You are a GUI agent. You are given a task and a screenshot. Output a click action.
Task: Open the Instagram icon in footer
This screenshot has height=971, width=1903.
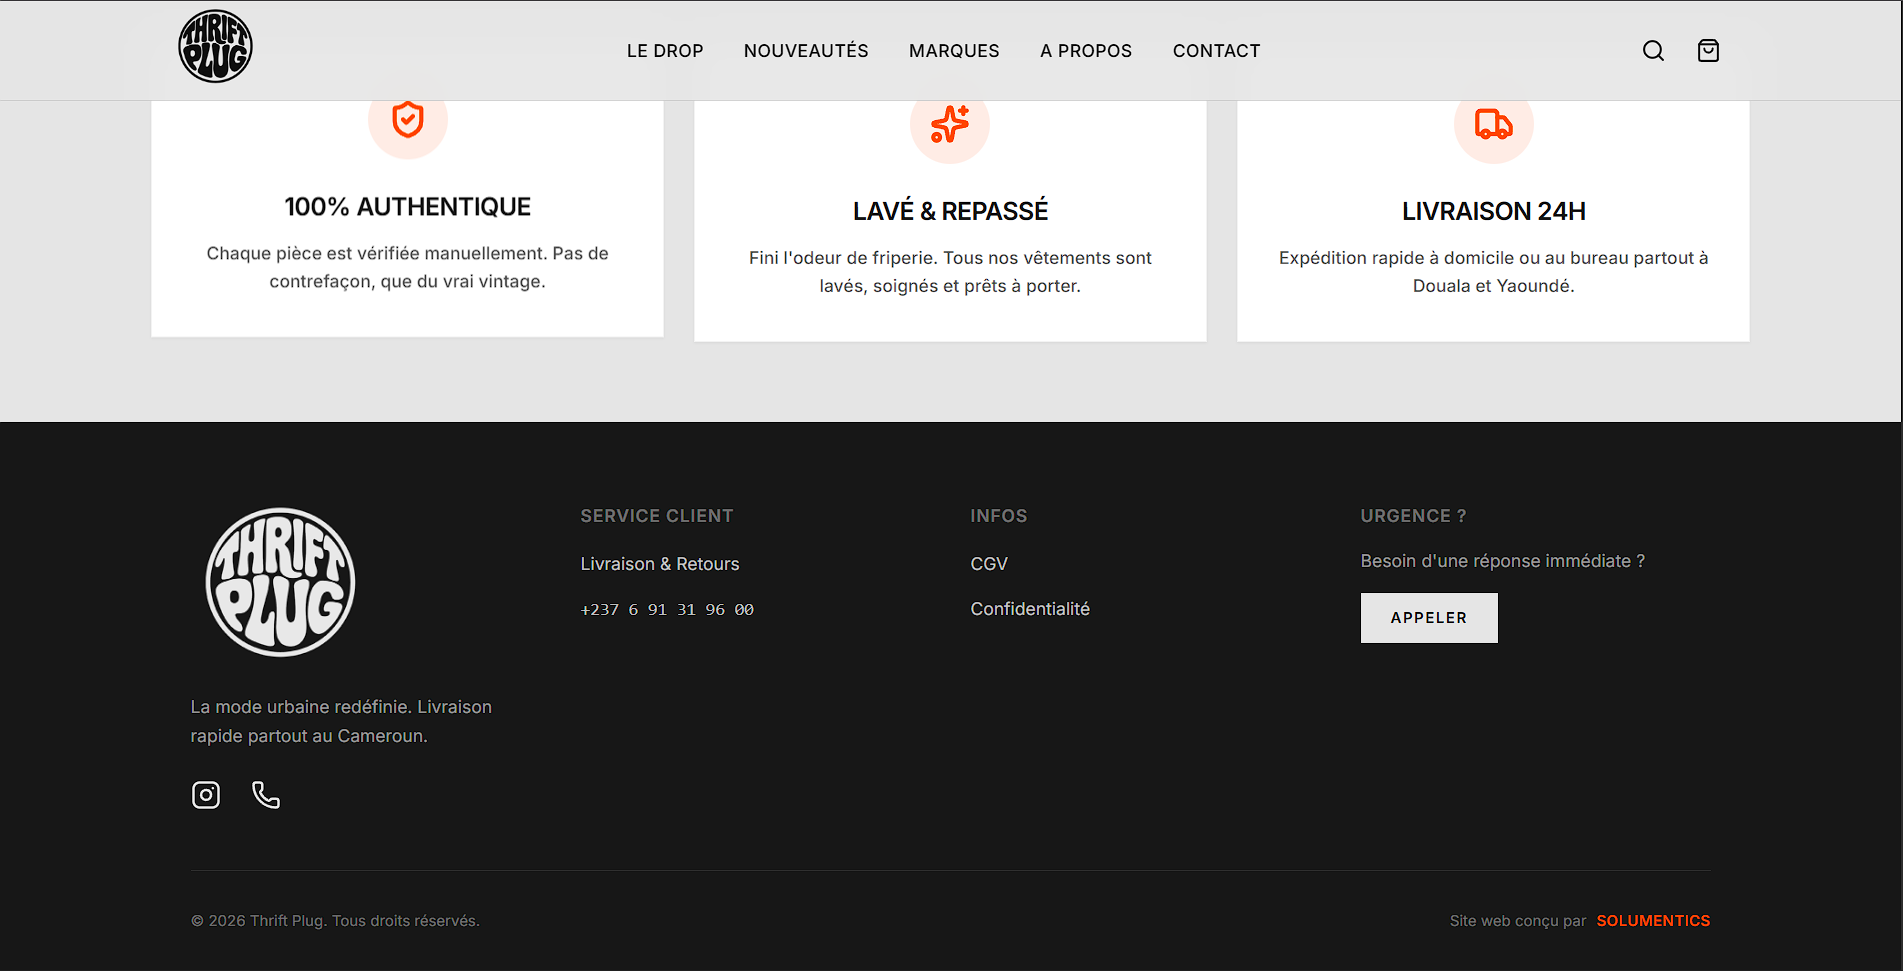(x=206, y=795)
